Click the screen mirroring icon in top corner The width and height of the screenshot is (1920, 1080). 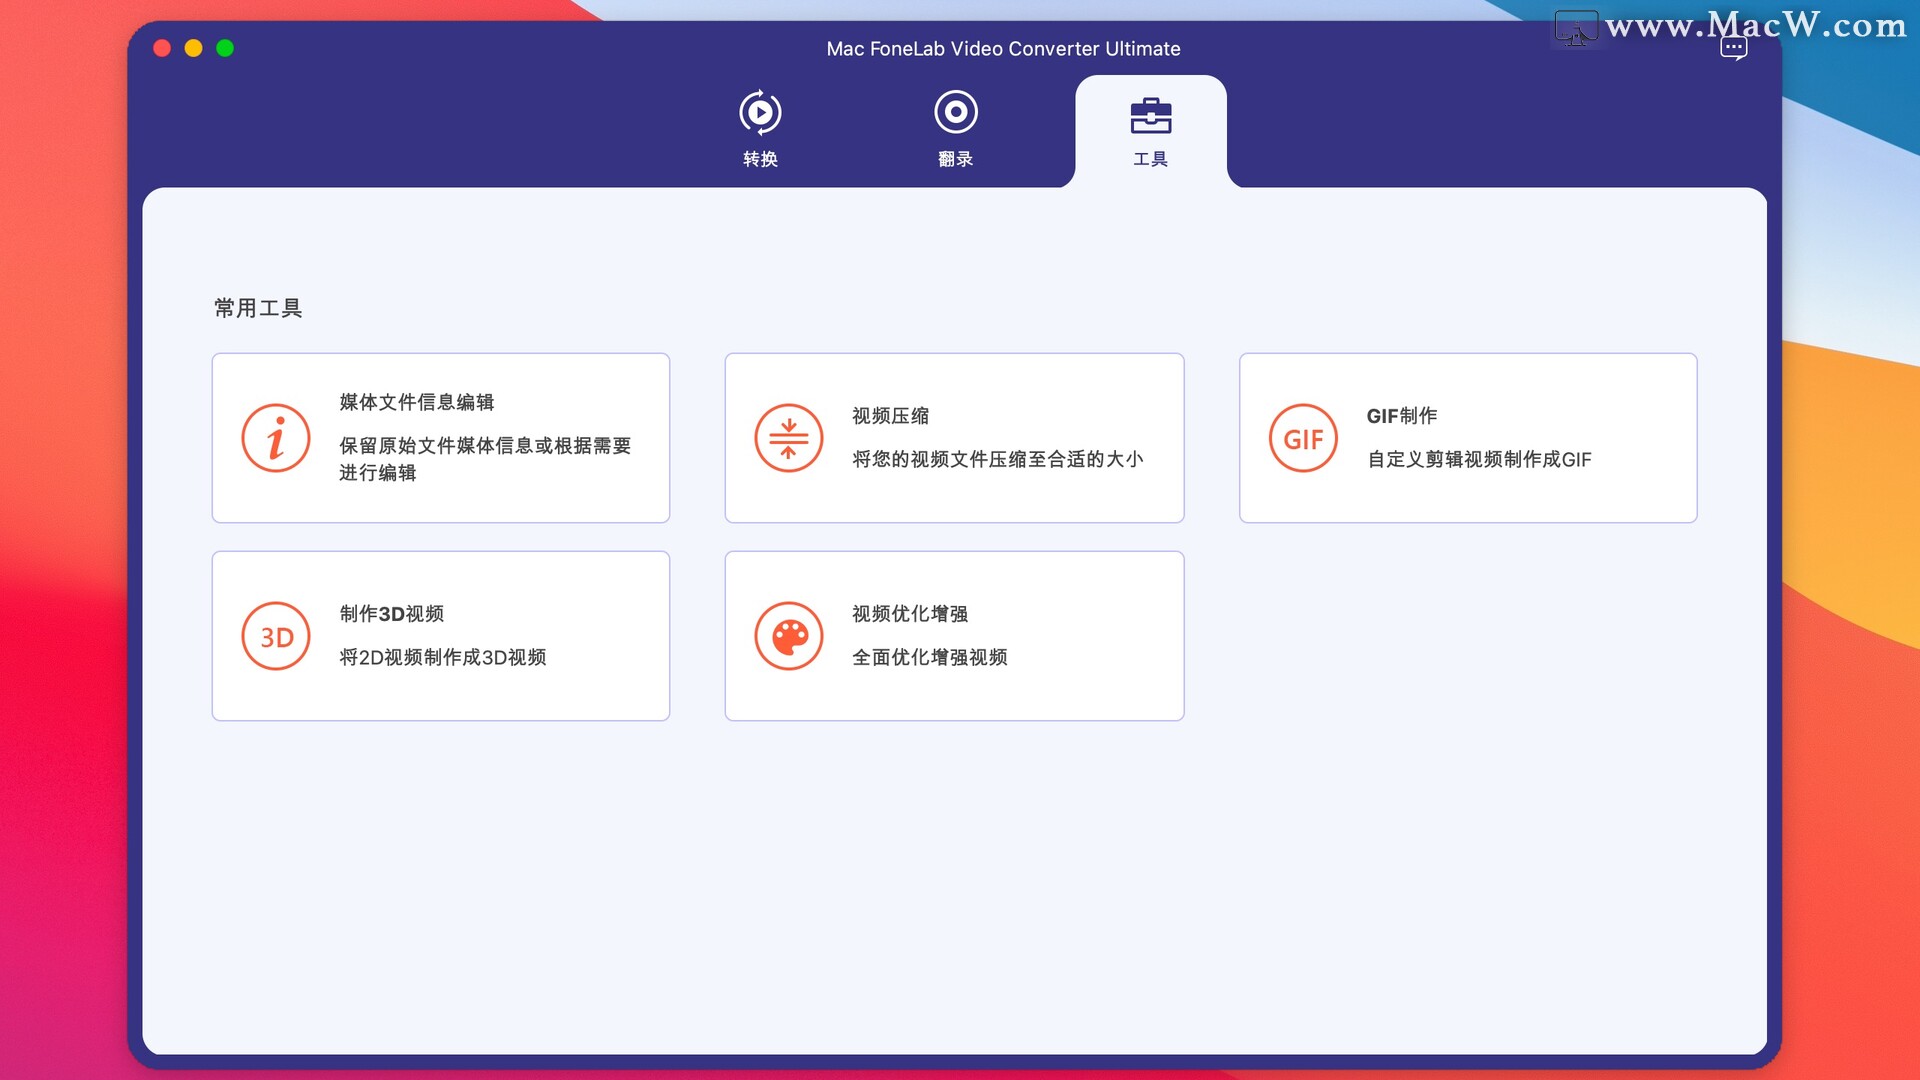pyautogui.click(x=1576, y=28)
